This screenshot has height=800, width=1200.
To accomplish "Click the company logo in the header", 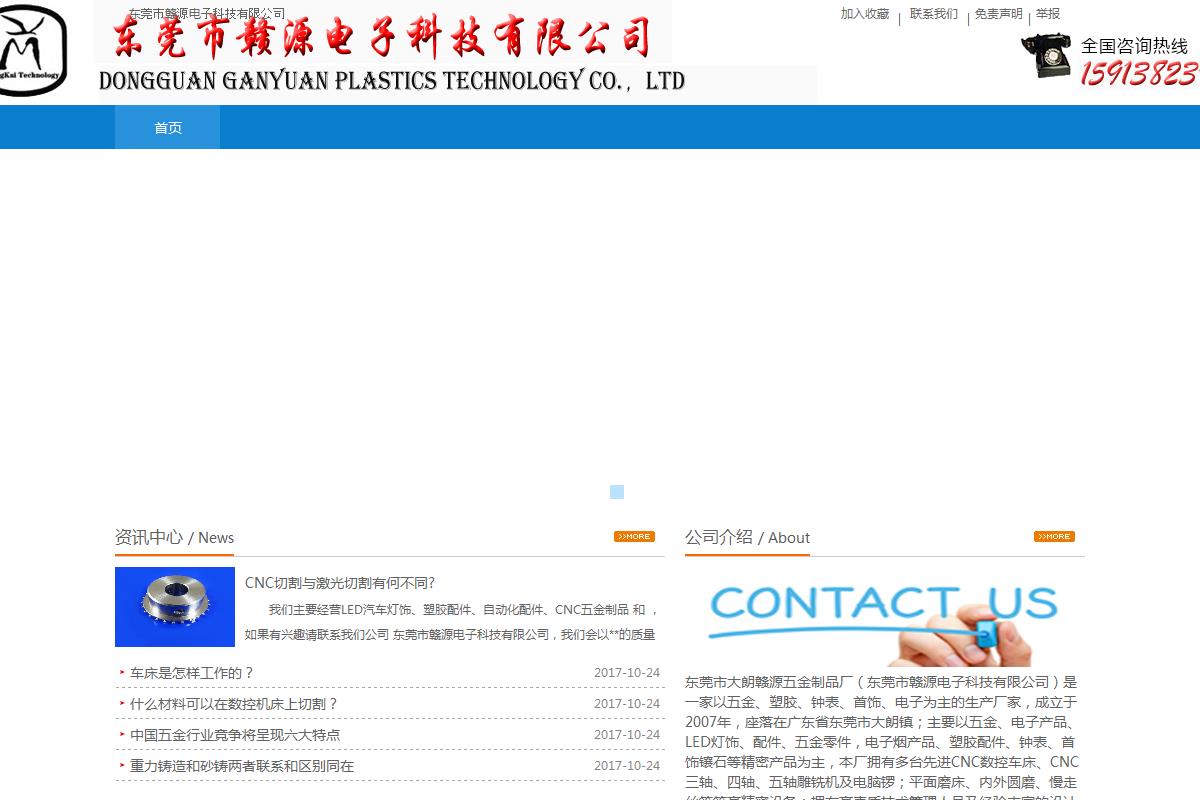I will pos(33,50).
